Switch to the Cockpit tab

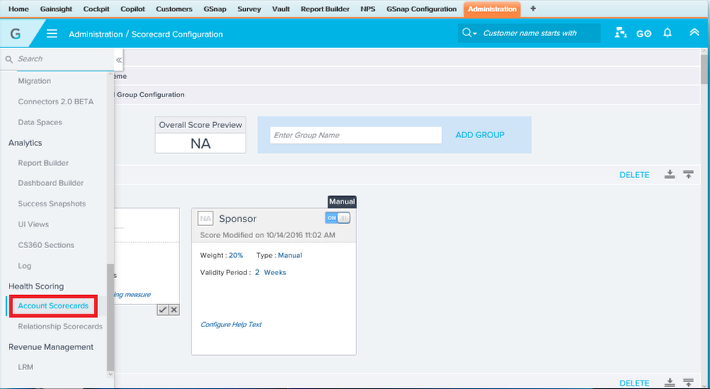pyautogui.click(x=96, y=9)
